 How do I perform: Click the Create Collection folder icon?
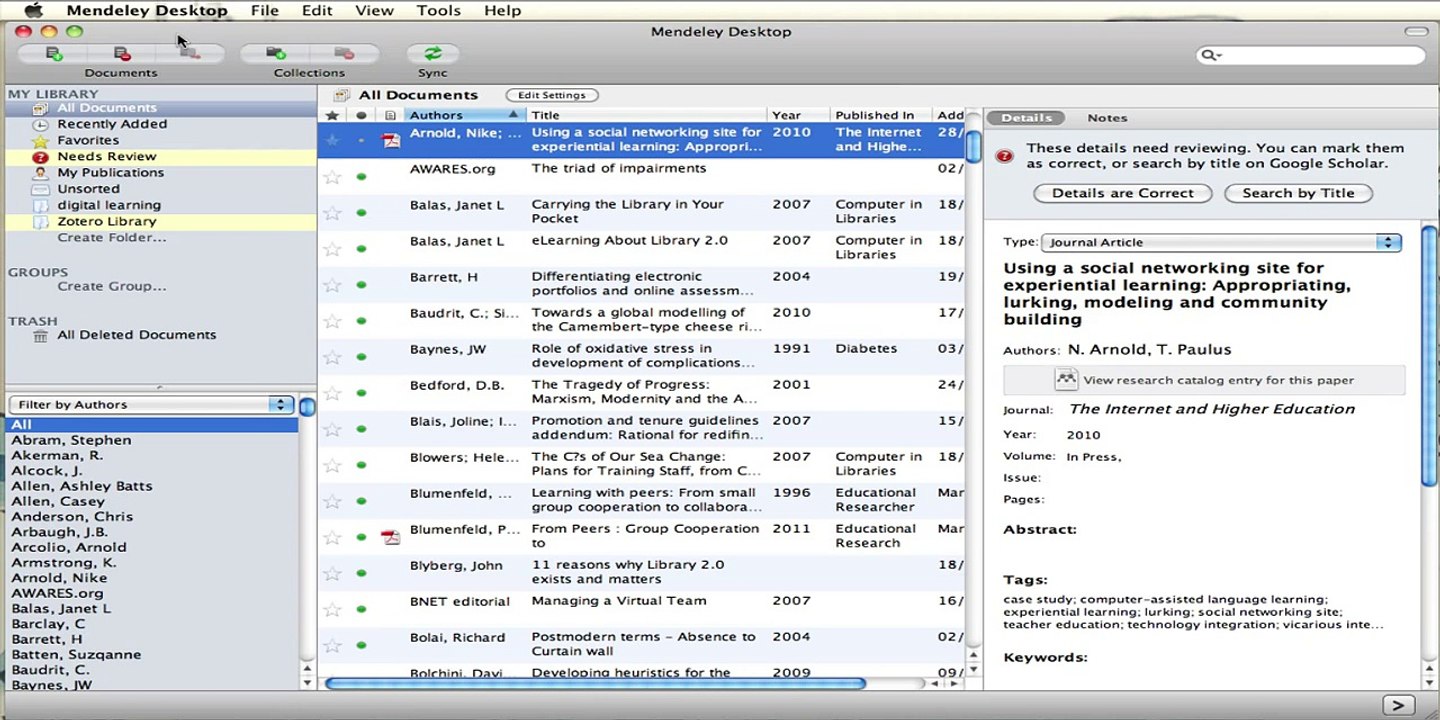pyautogui.click(x=276, y=53)
